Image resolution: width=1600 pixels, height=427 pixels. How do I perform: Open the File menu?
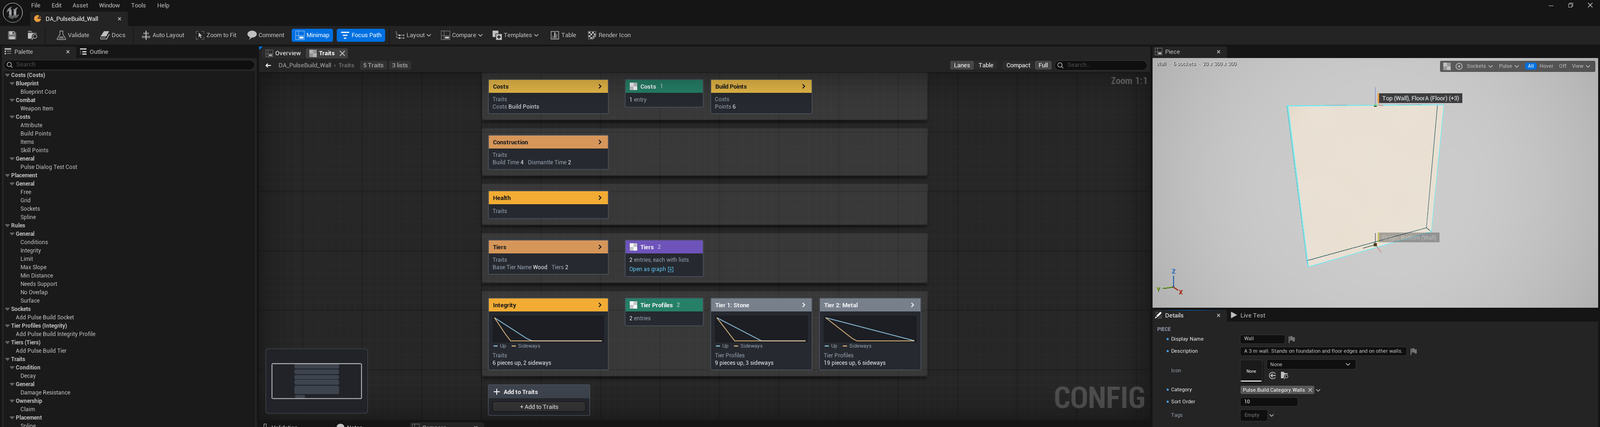[x=36, y=5]
